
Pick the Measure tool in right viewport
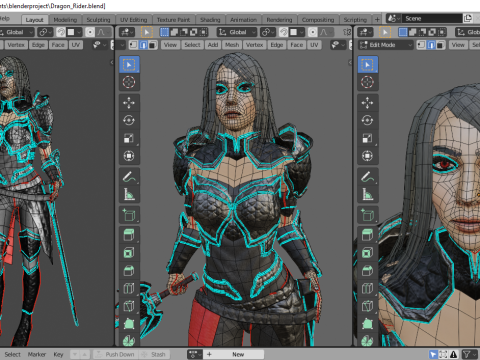click(367, 194)
